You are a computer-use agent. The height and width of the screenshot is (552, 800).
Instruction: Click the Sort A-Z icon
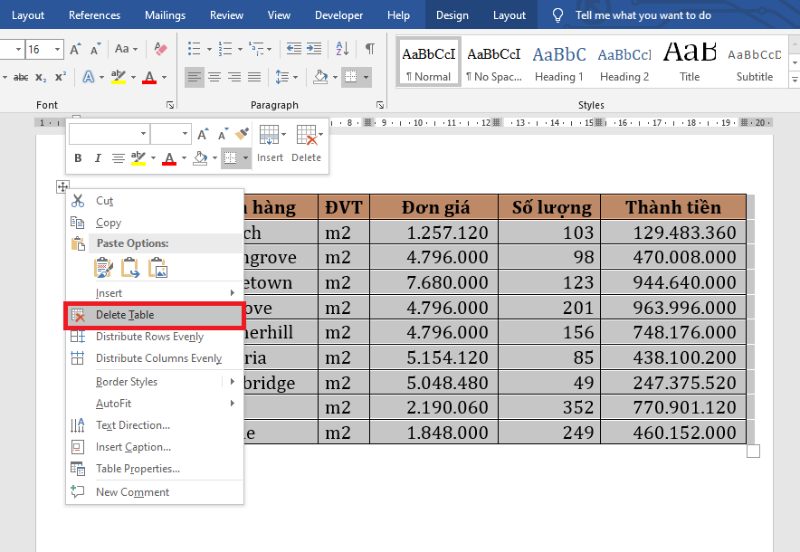tap(342, 49)
